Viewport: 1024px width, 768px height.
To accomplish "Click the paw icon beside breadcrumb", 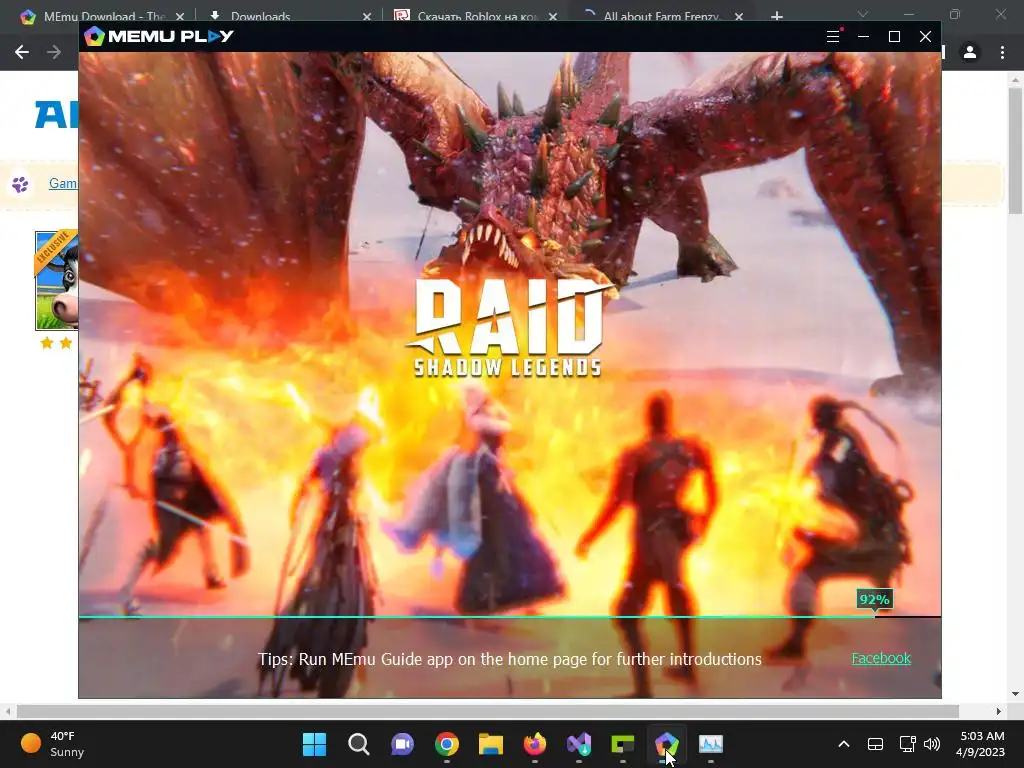I will [x=20, y=185].
